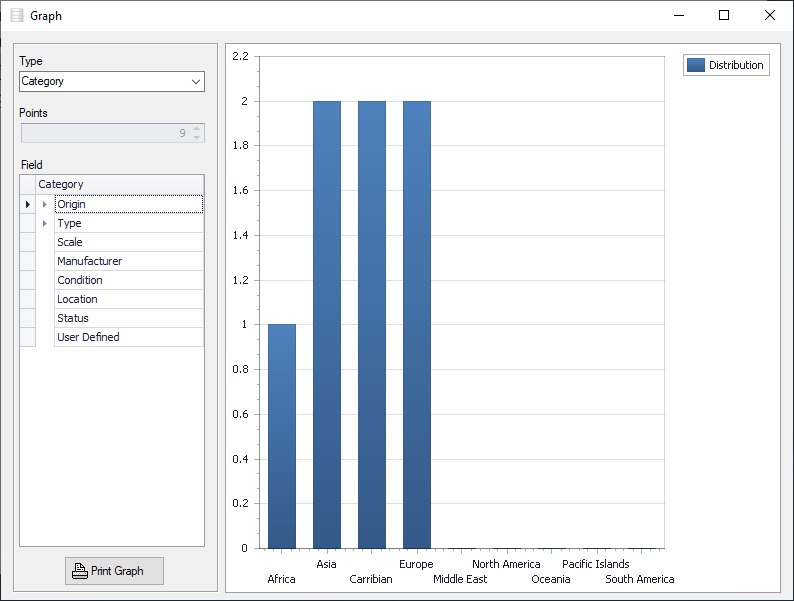The width and height of the screenshot is (794, 601).
Task: Select the Type field row
Action: pyautogui.click(x=129, y=223)
